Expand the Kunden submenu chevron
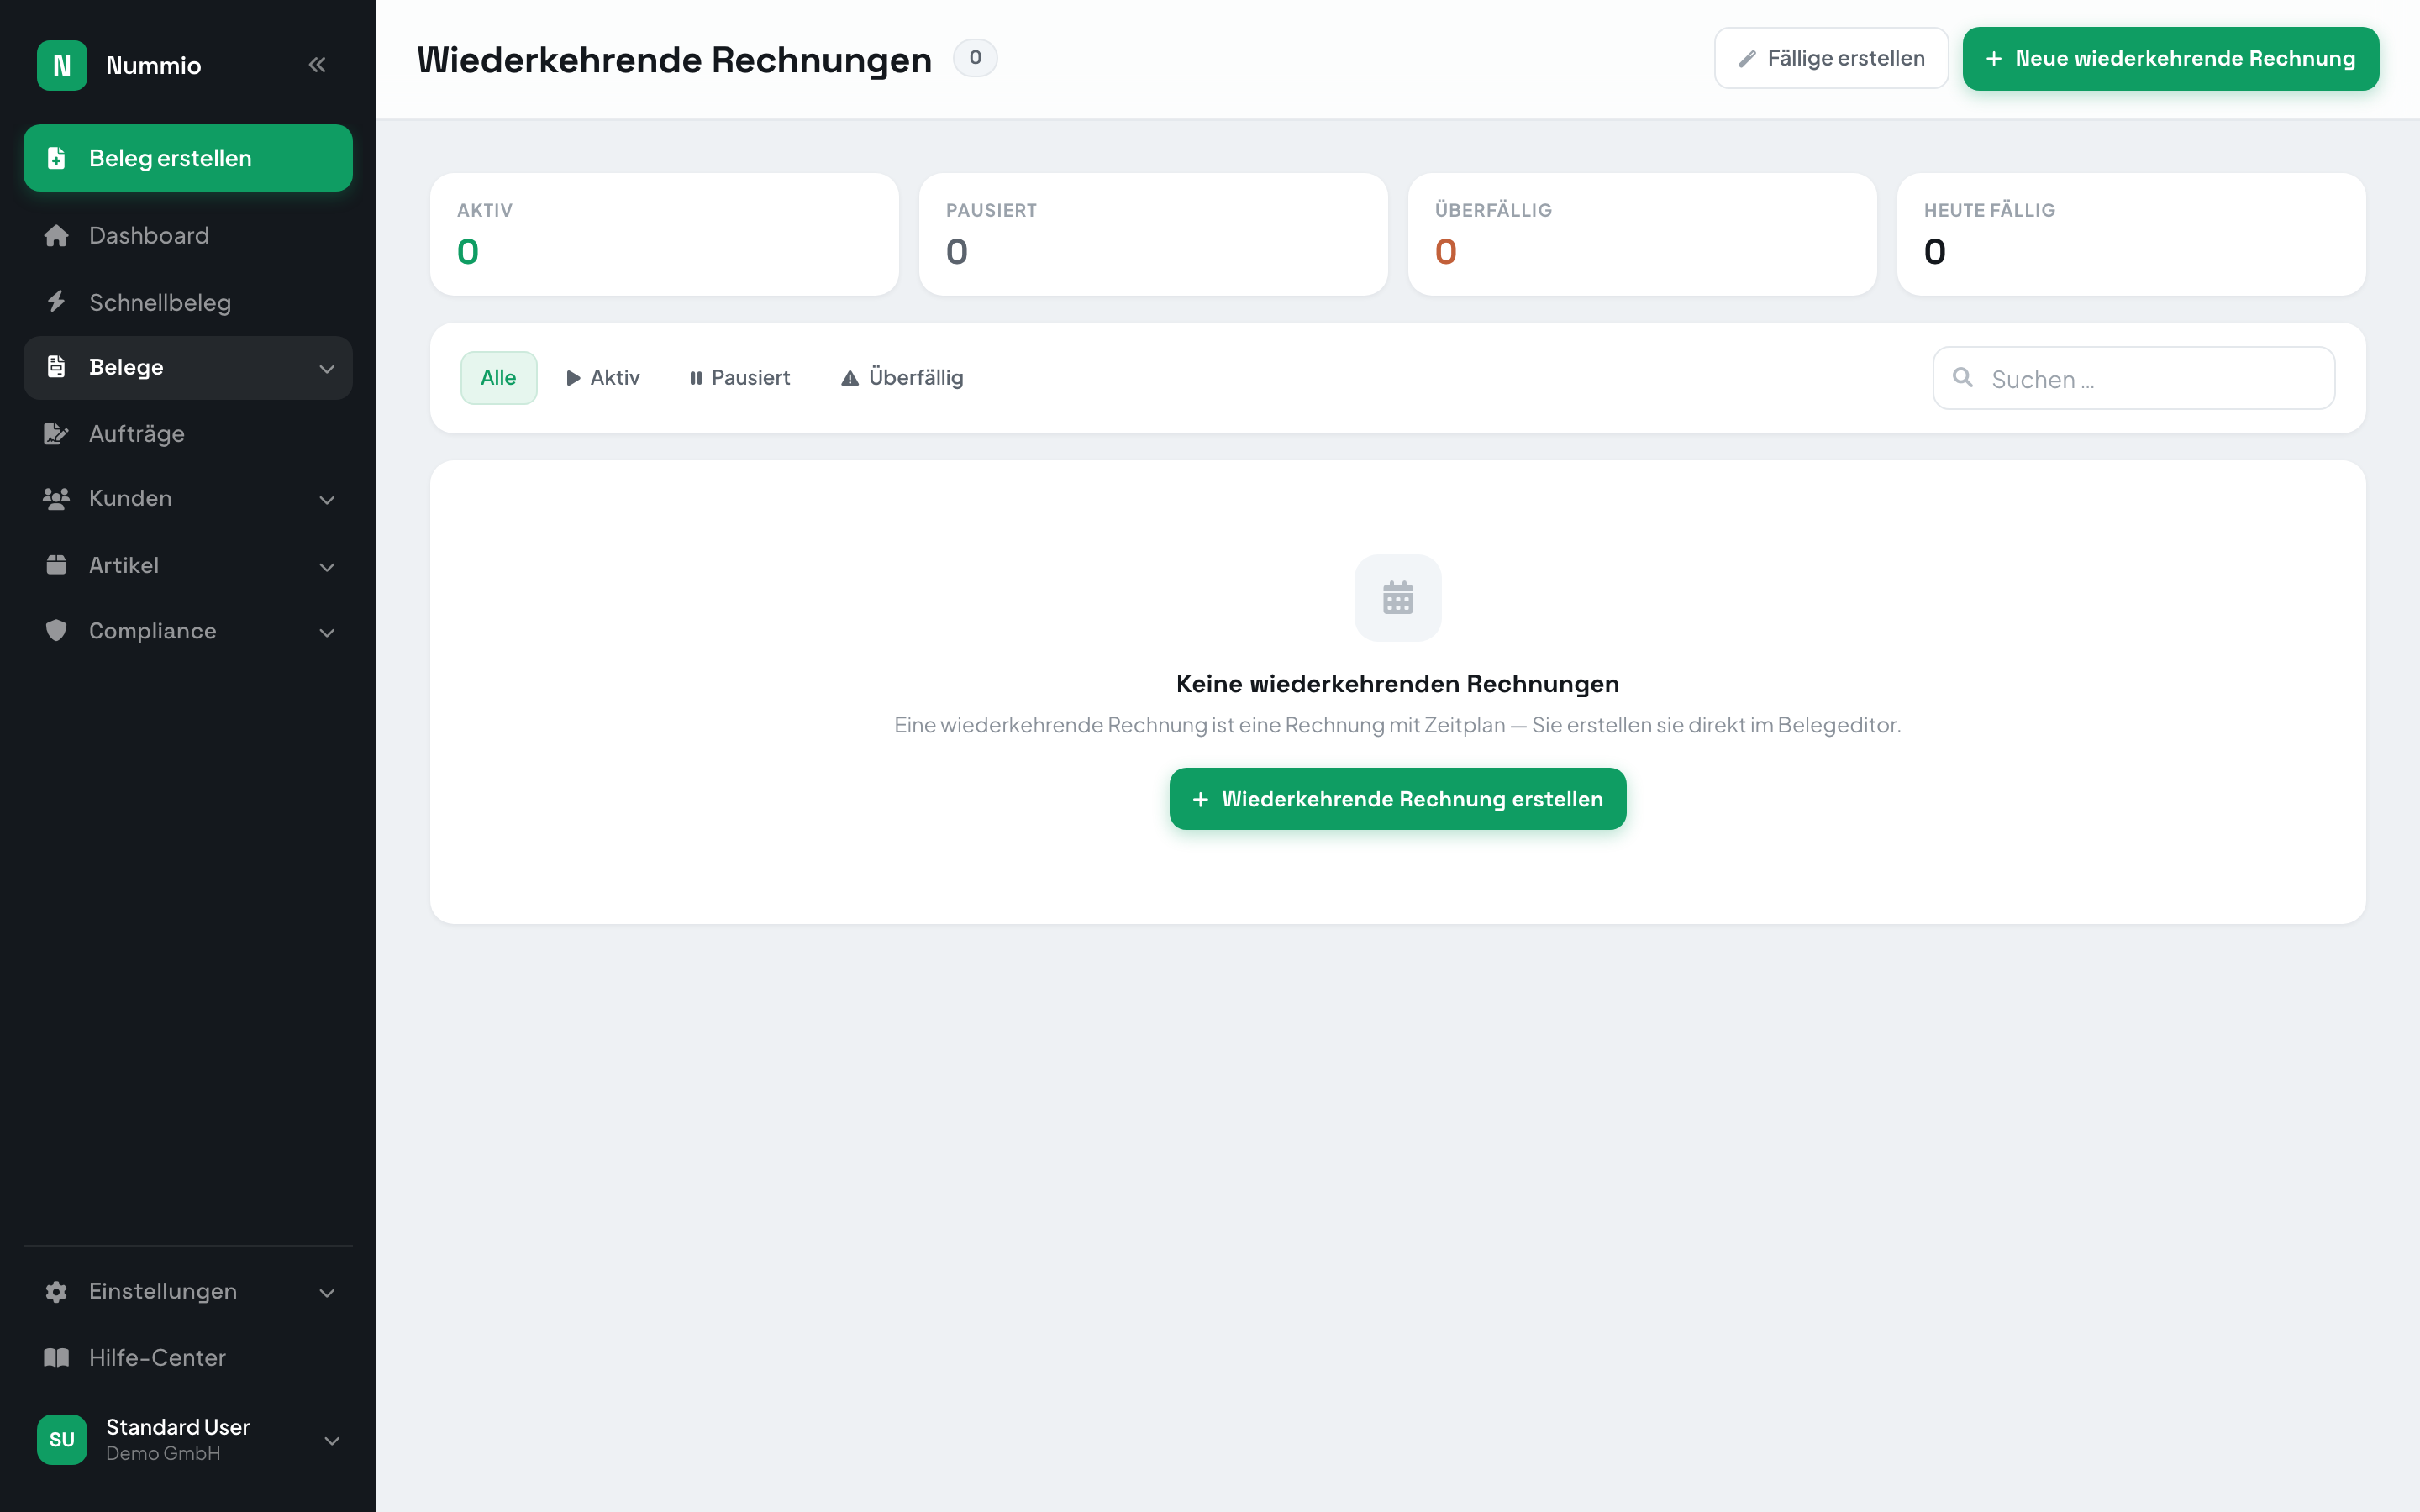Screen dimensions: 2420x1512 point(327,499)
